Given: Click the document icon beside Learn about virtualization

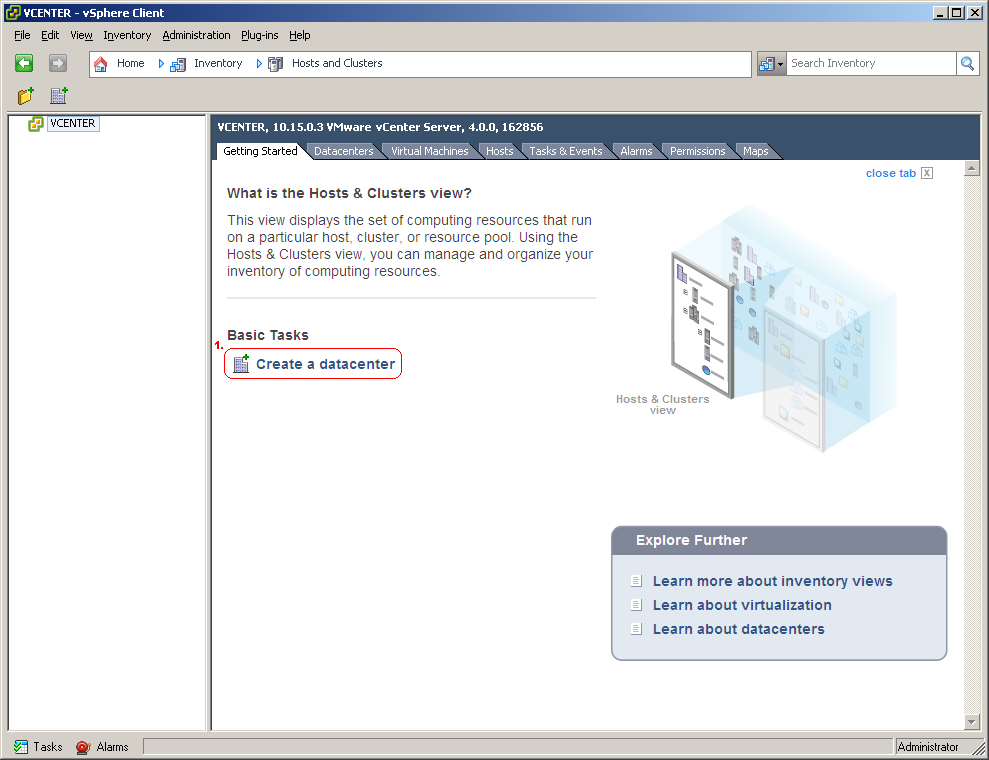Looking at the screenshot, I should (x=636, y=605).
